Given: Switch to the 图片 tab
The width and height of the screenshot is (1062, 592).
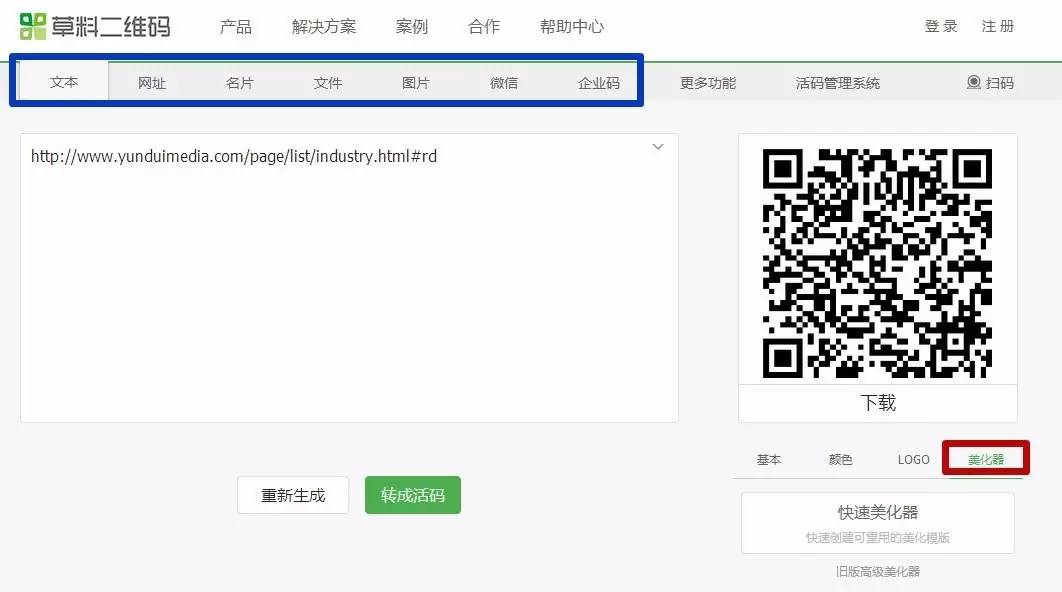Looking at the screenshot, I should click(416, 82).
